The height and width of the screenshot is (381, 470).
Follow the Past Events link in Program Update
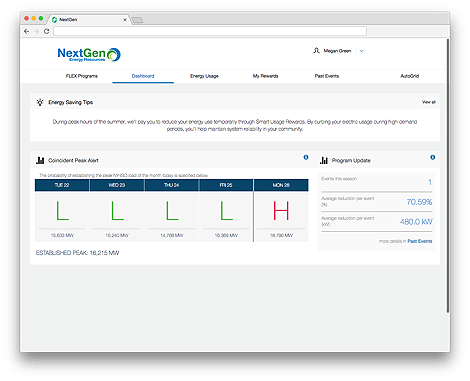420,241
